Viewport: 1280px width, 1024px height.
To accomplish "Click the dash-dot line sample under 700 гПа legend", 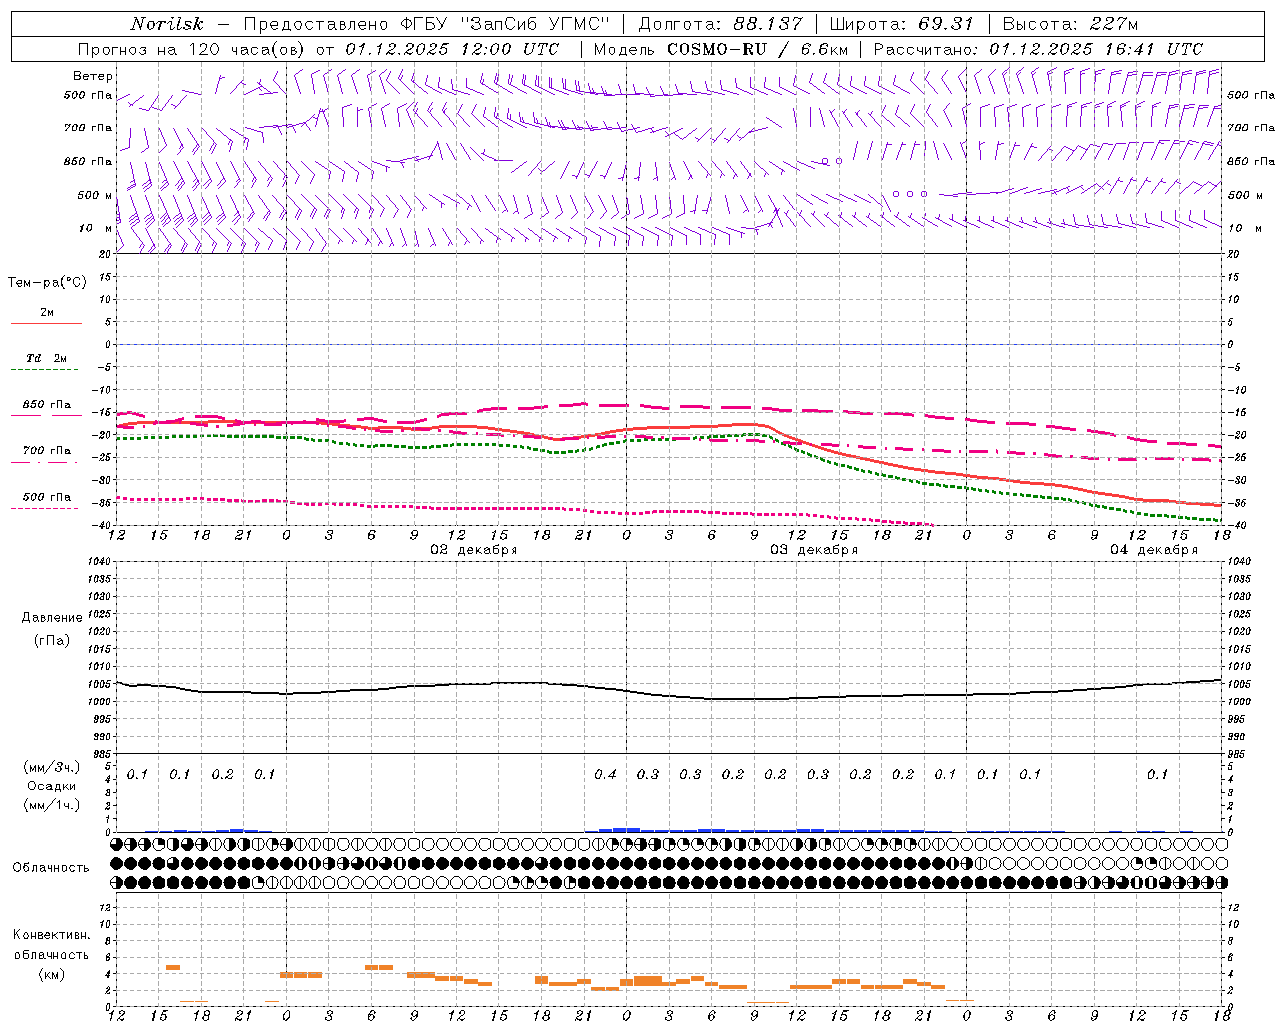I will [x=46, y=463].
